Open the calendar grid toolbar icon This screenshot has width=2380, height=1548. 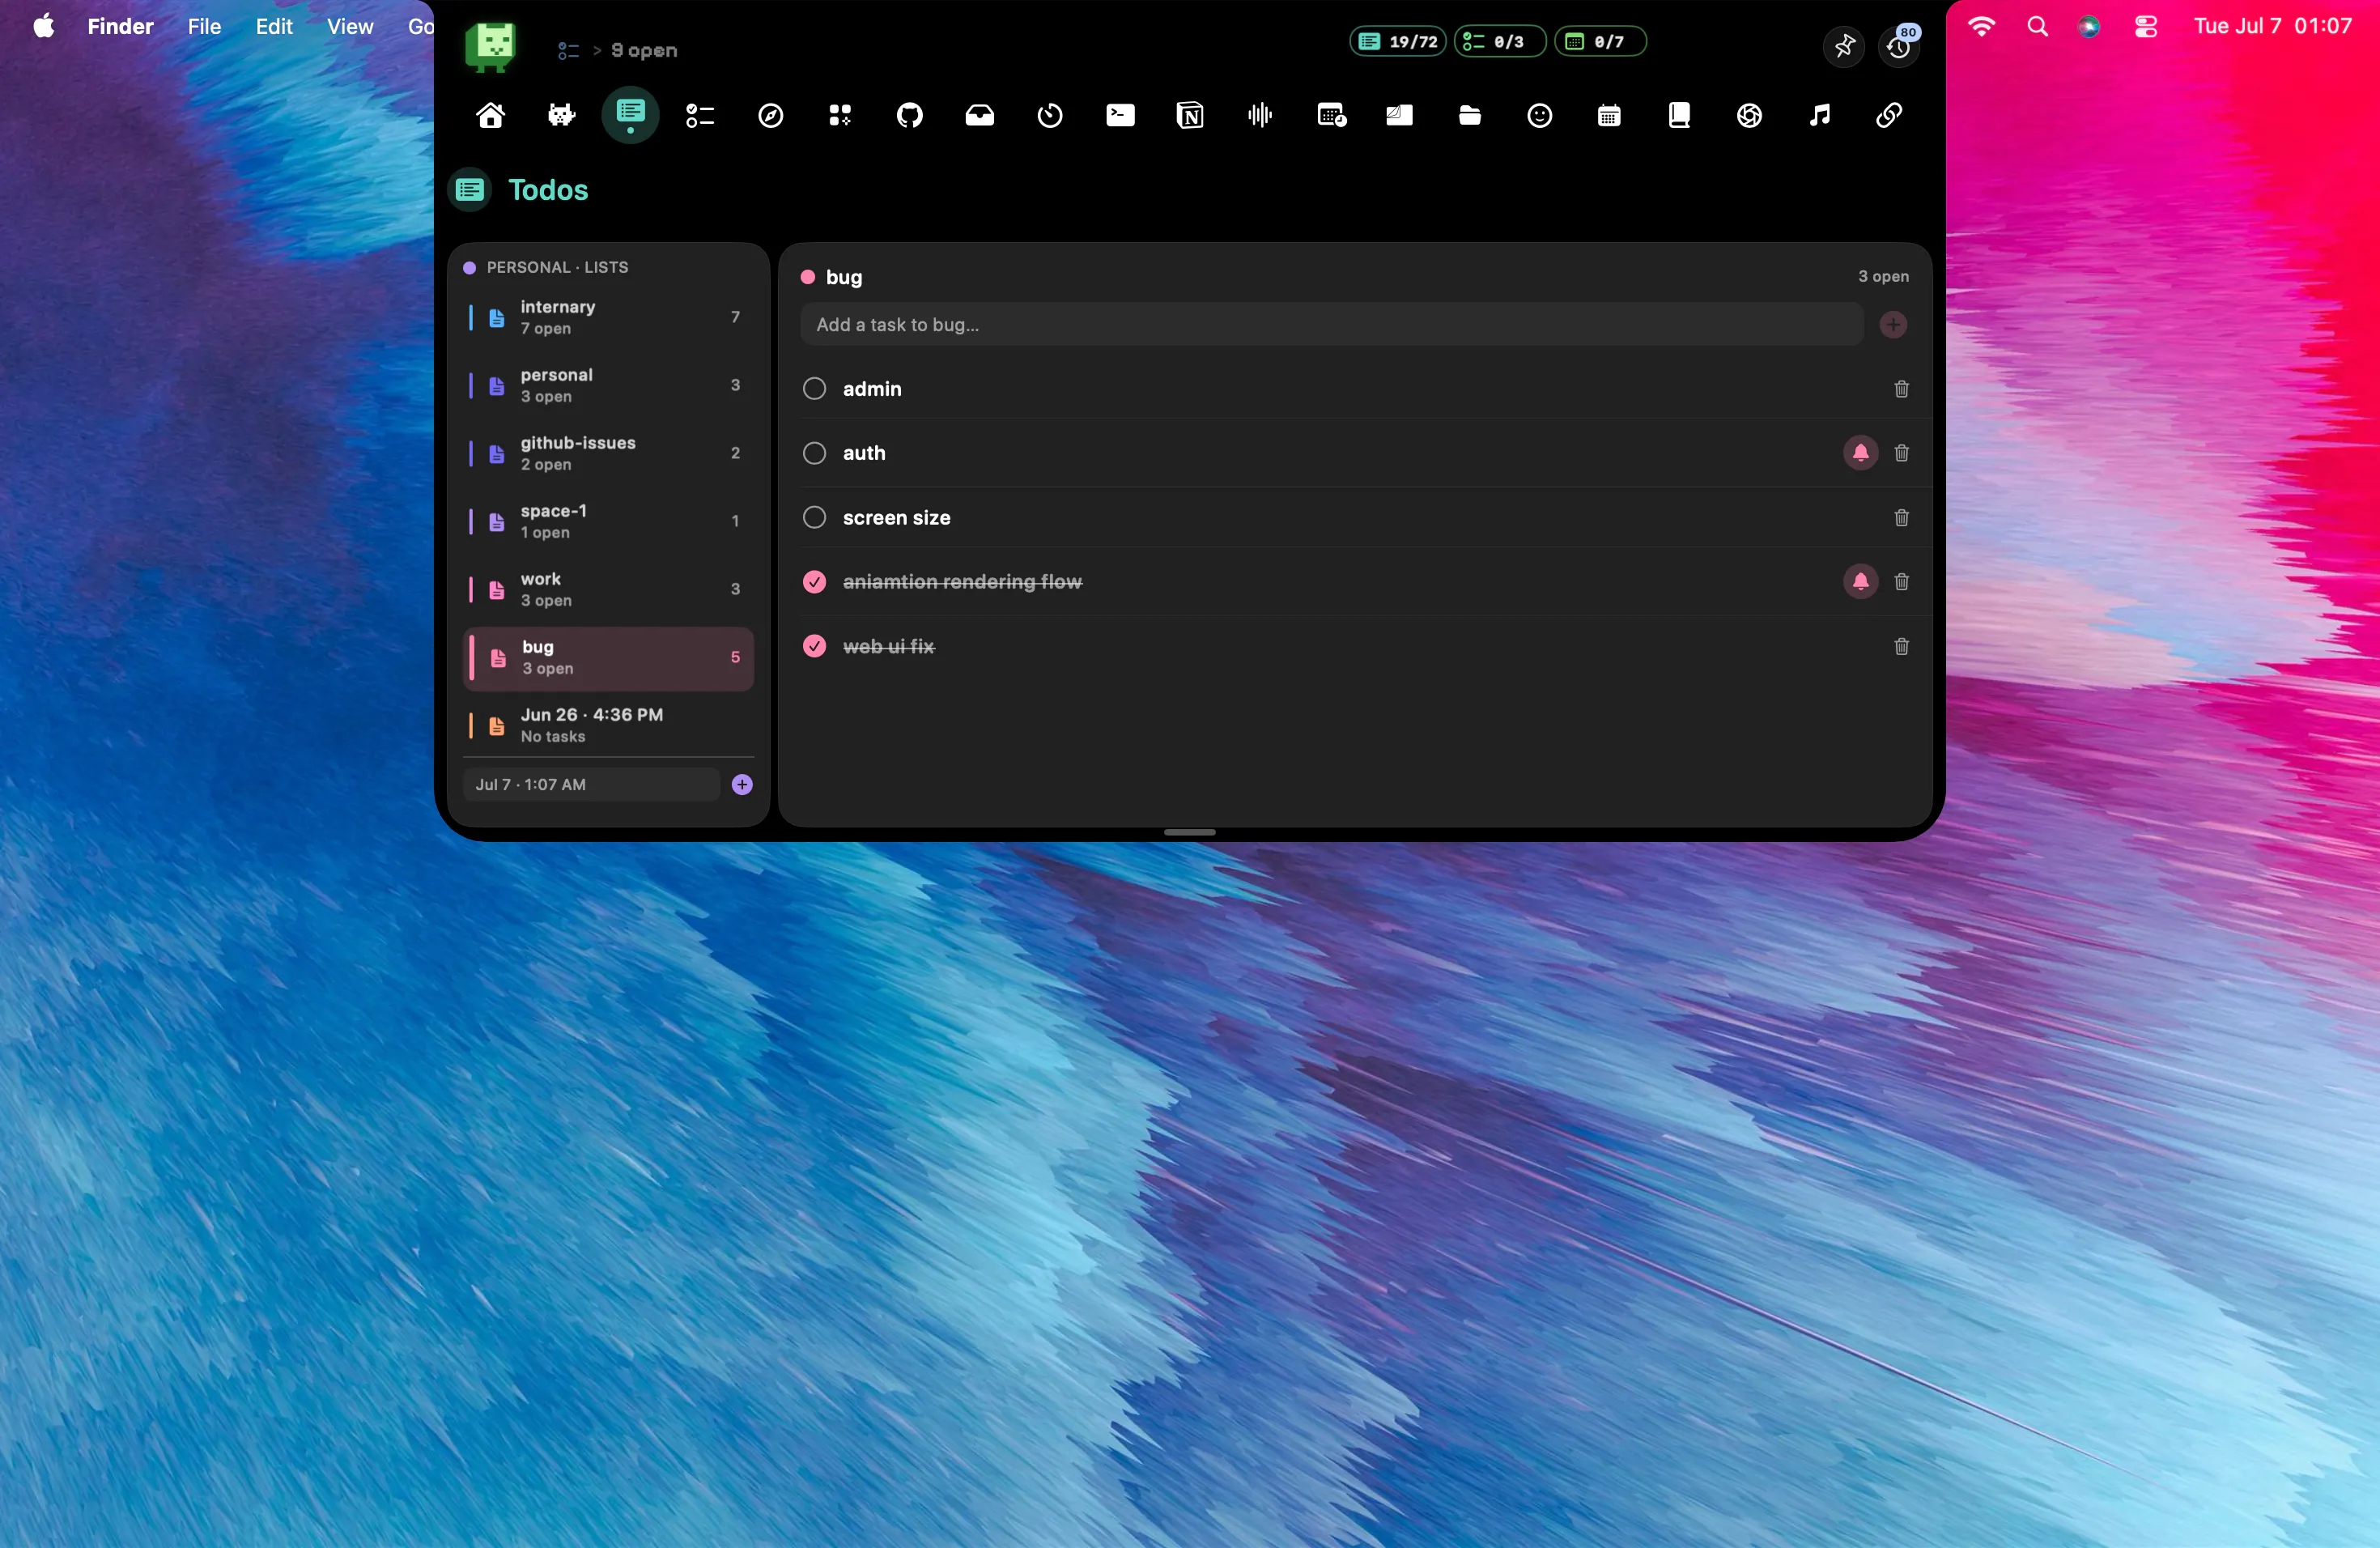point(1609,115)
